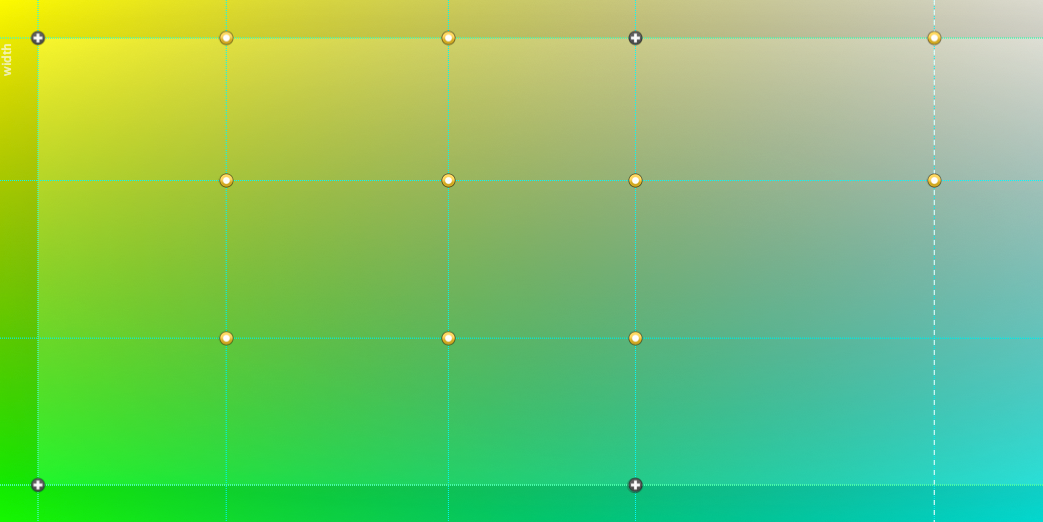This screenshot has width=1043, height=522.
Task: Select yellow node on second line, fourth column
Action: click(x=635, y=180)
